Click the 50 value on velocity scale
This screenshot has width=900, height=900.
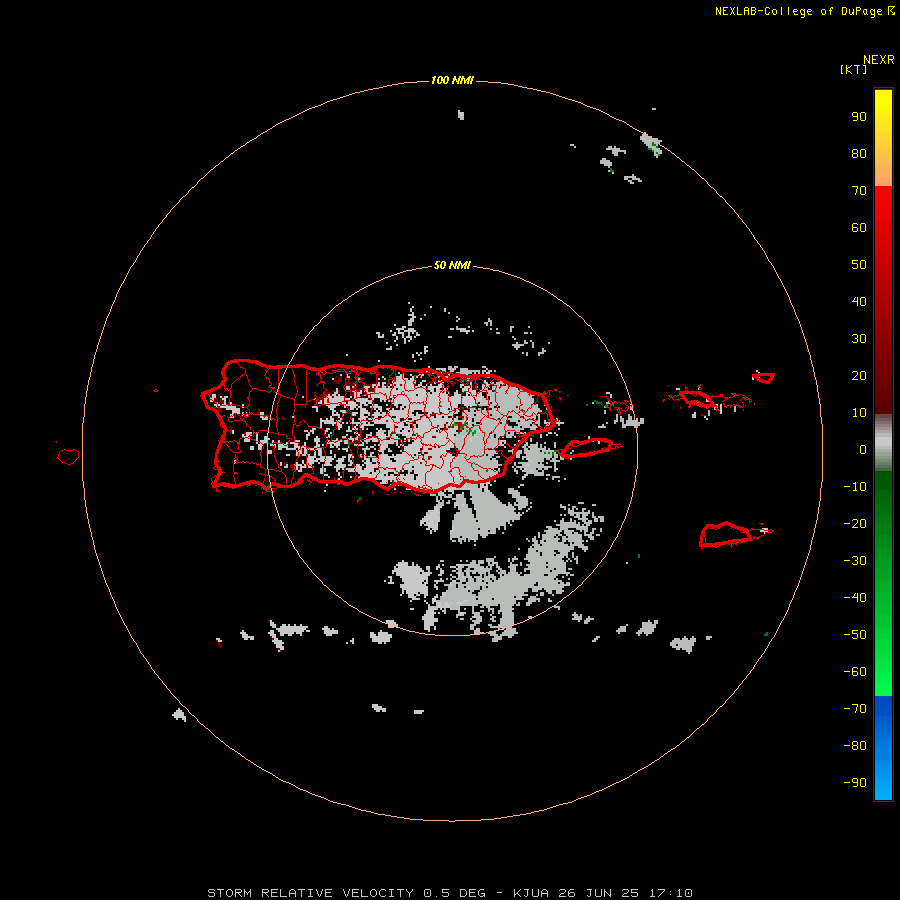pyautogui.click(x=859, y=265)
